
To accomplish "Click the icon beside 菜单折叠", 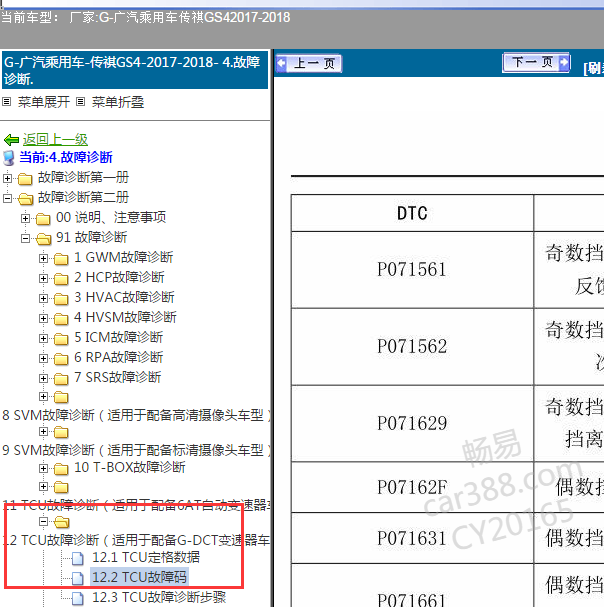I will (80, 102).
